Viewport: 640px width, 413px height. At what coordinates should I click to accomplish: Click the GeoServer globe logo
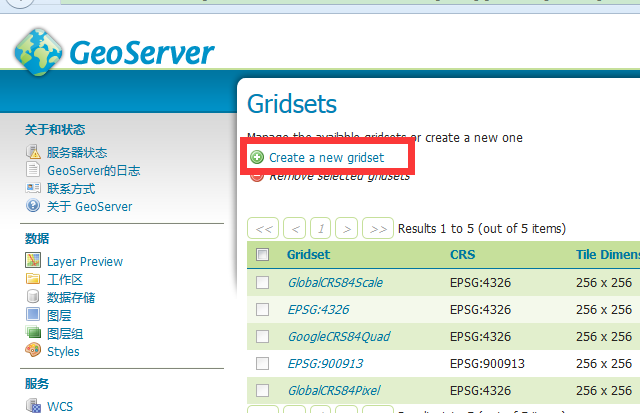[x=38, y=52]
